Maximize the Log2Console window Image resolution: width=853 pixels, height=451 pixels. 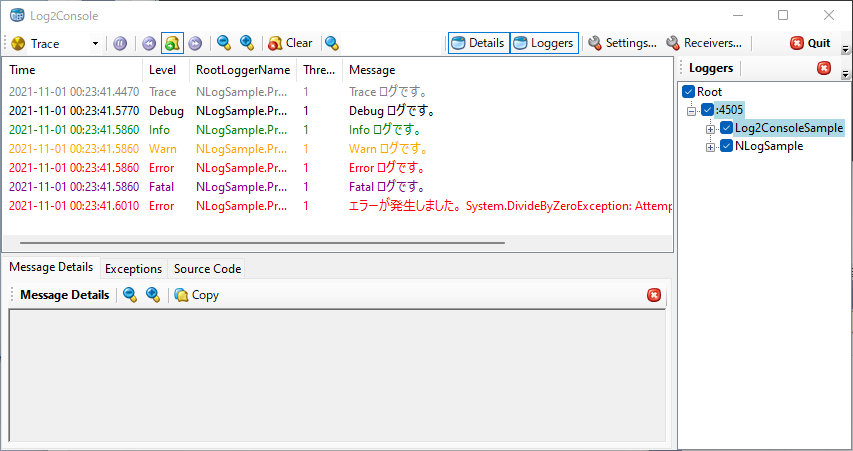(x=783, y=15)
